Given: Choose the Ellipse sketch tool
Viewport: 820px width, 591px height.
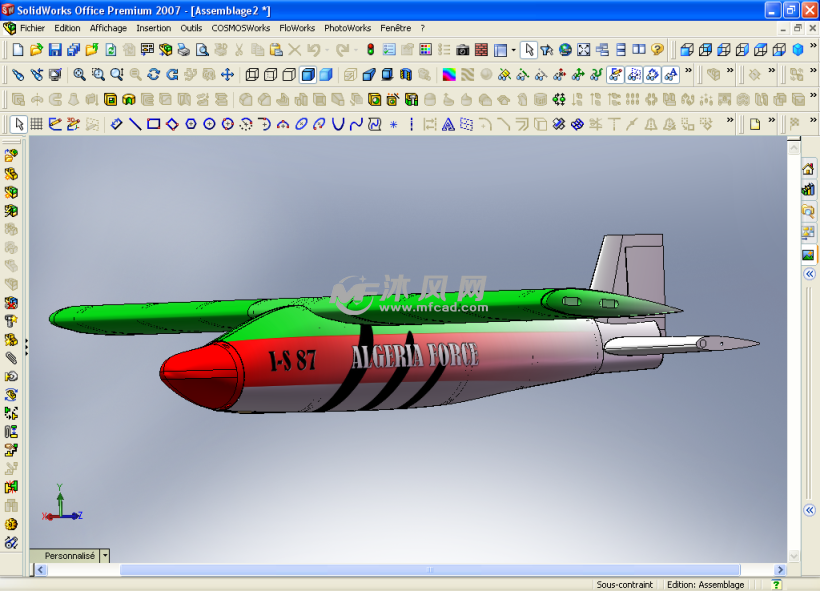Looking at the screenshot, I should click(301, 124).
